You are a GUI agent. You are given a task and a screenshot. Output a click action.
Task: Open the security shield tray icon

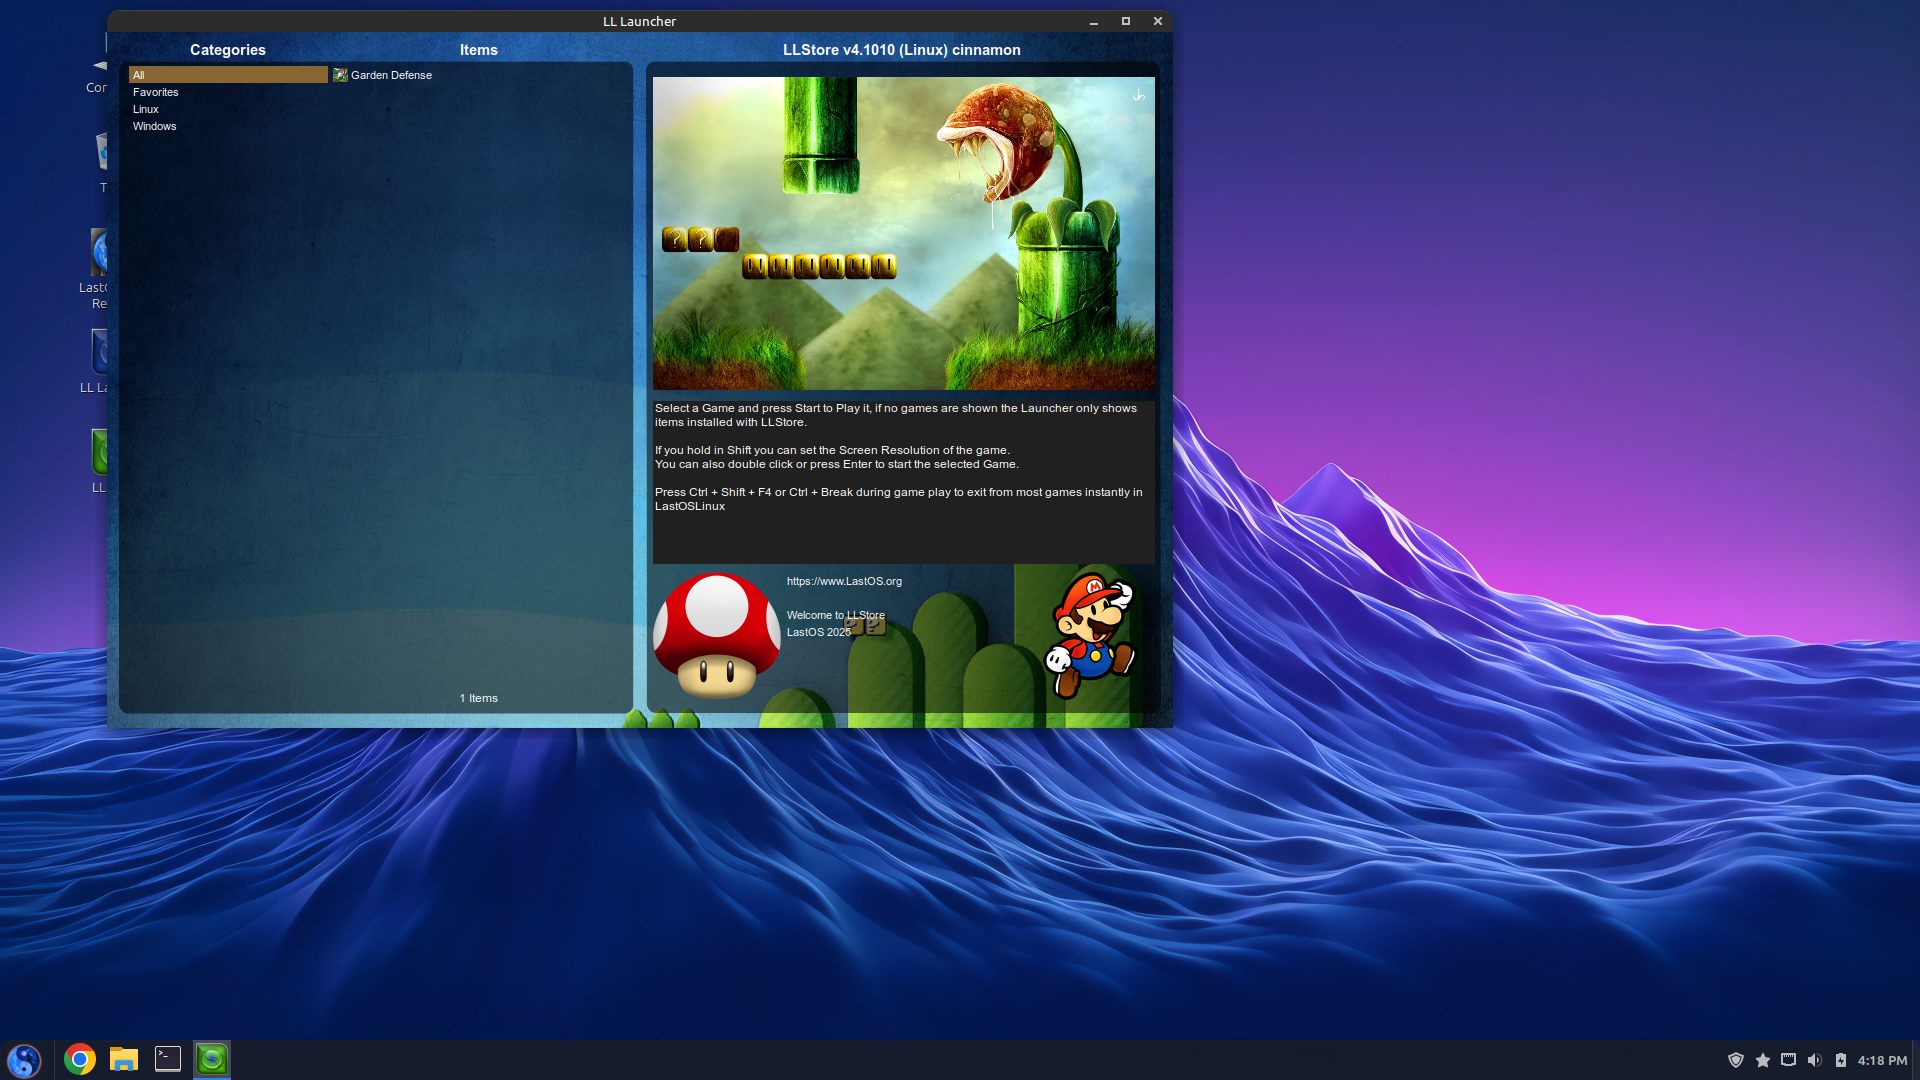(1736, 1060)
